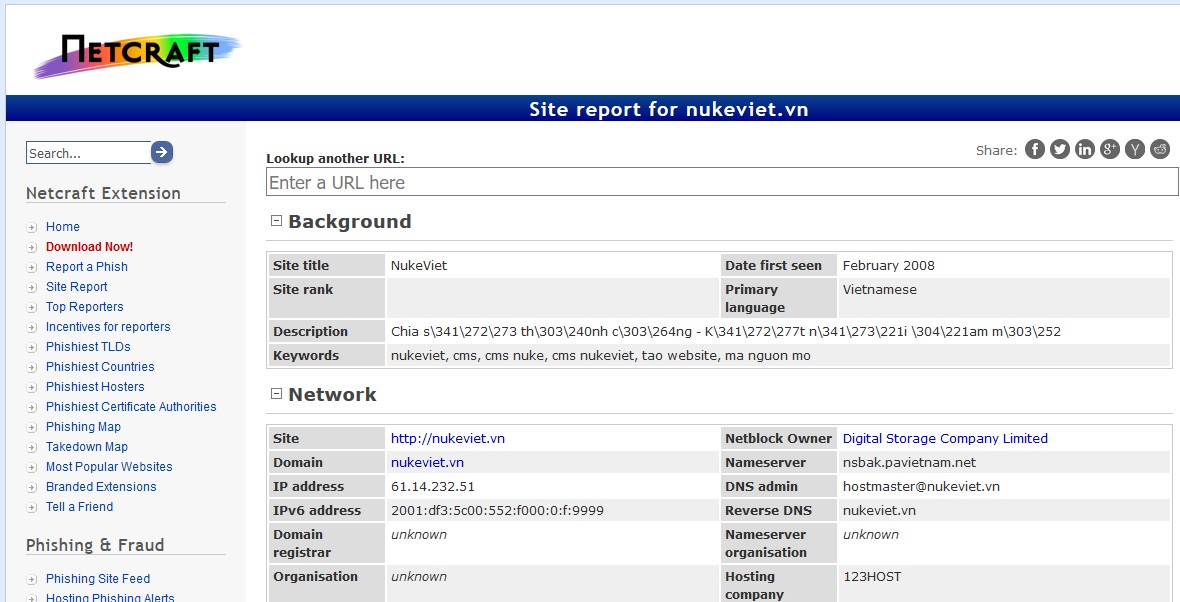This screenshot has height=602, width=1180.
Task: Open the Branded Extensions link
Action: (x=101, y=487)
